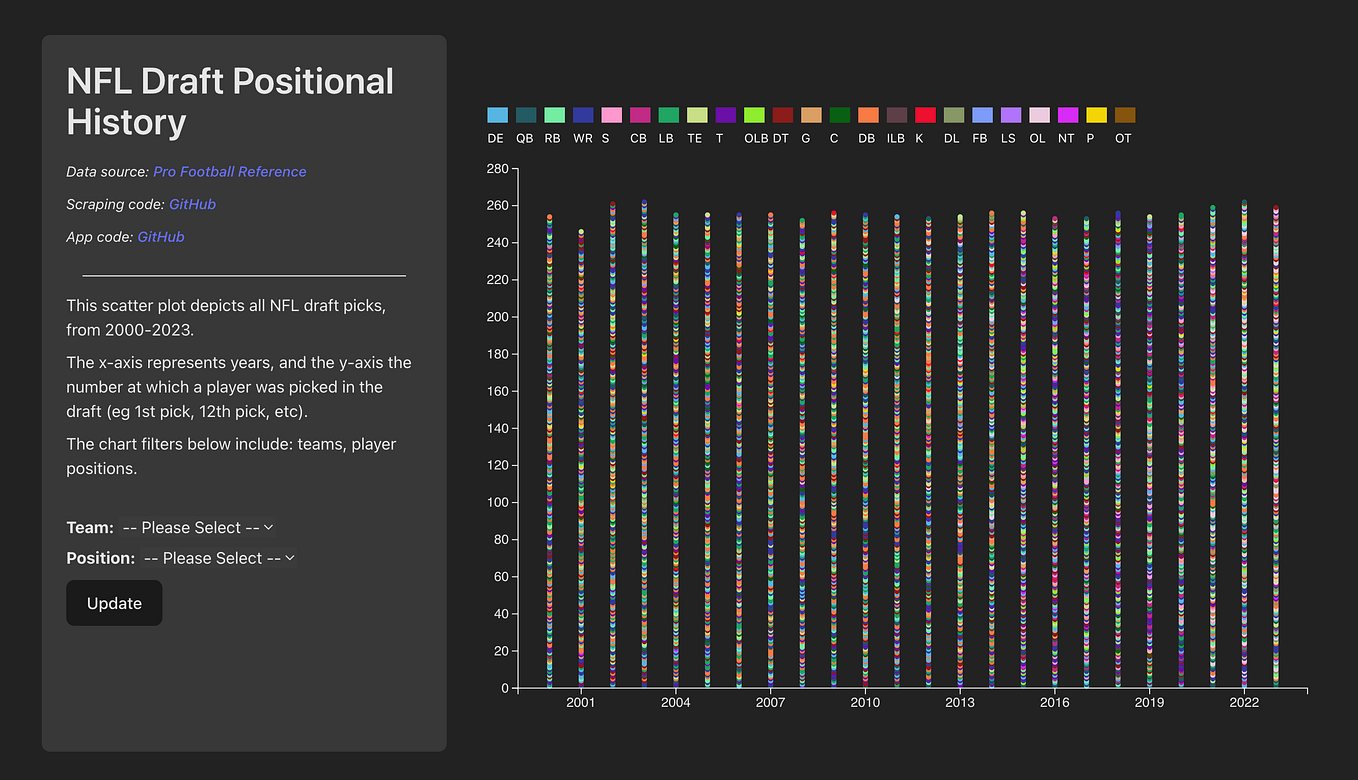The image size is (1358, 780).
Task: Open the app code GitHub link
Action: click(161, 236)
